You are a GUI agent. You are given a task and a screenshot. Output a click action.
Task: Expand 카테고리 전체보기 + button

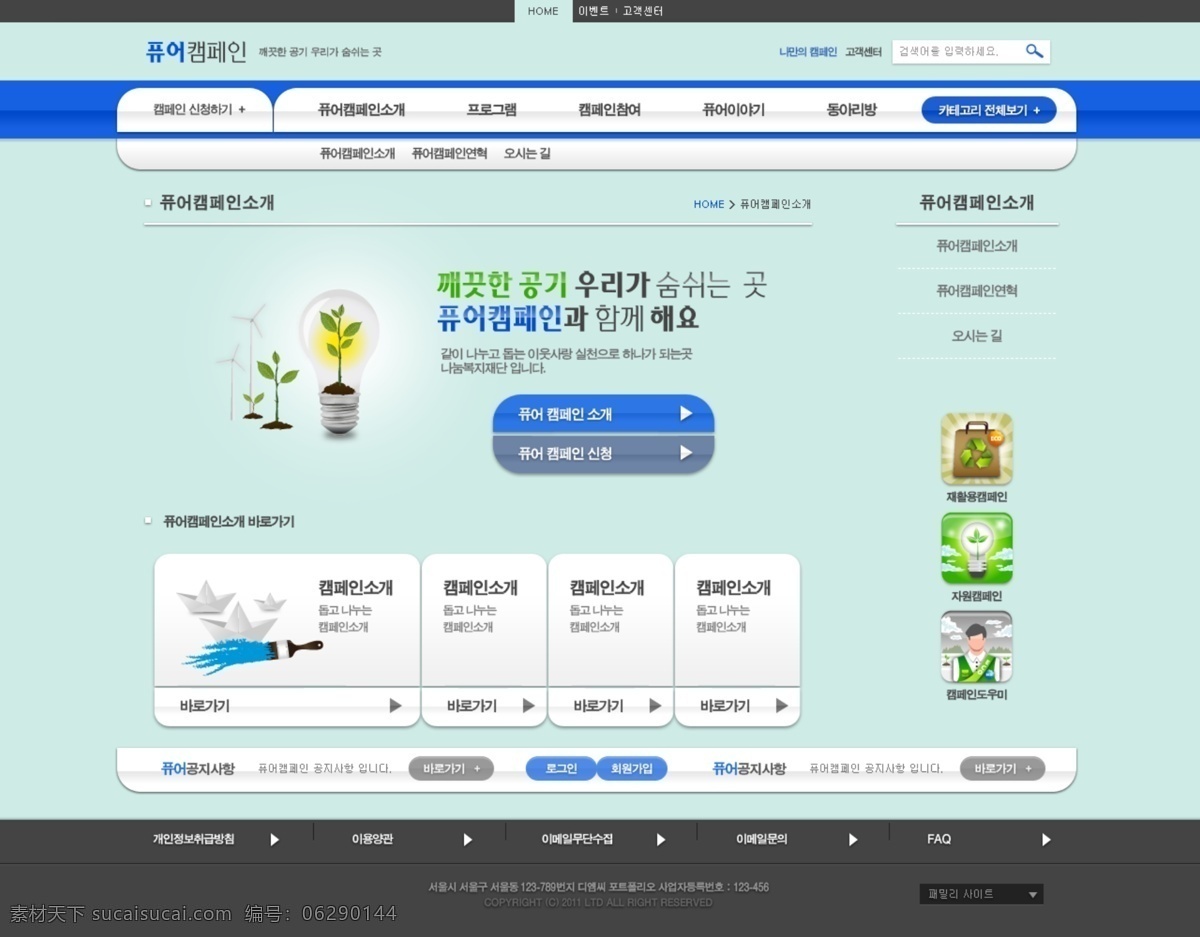989,110
